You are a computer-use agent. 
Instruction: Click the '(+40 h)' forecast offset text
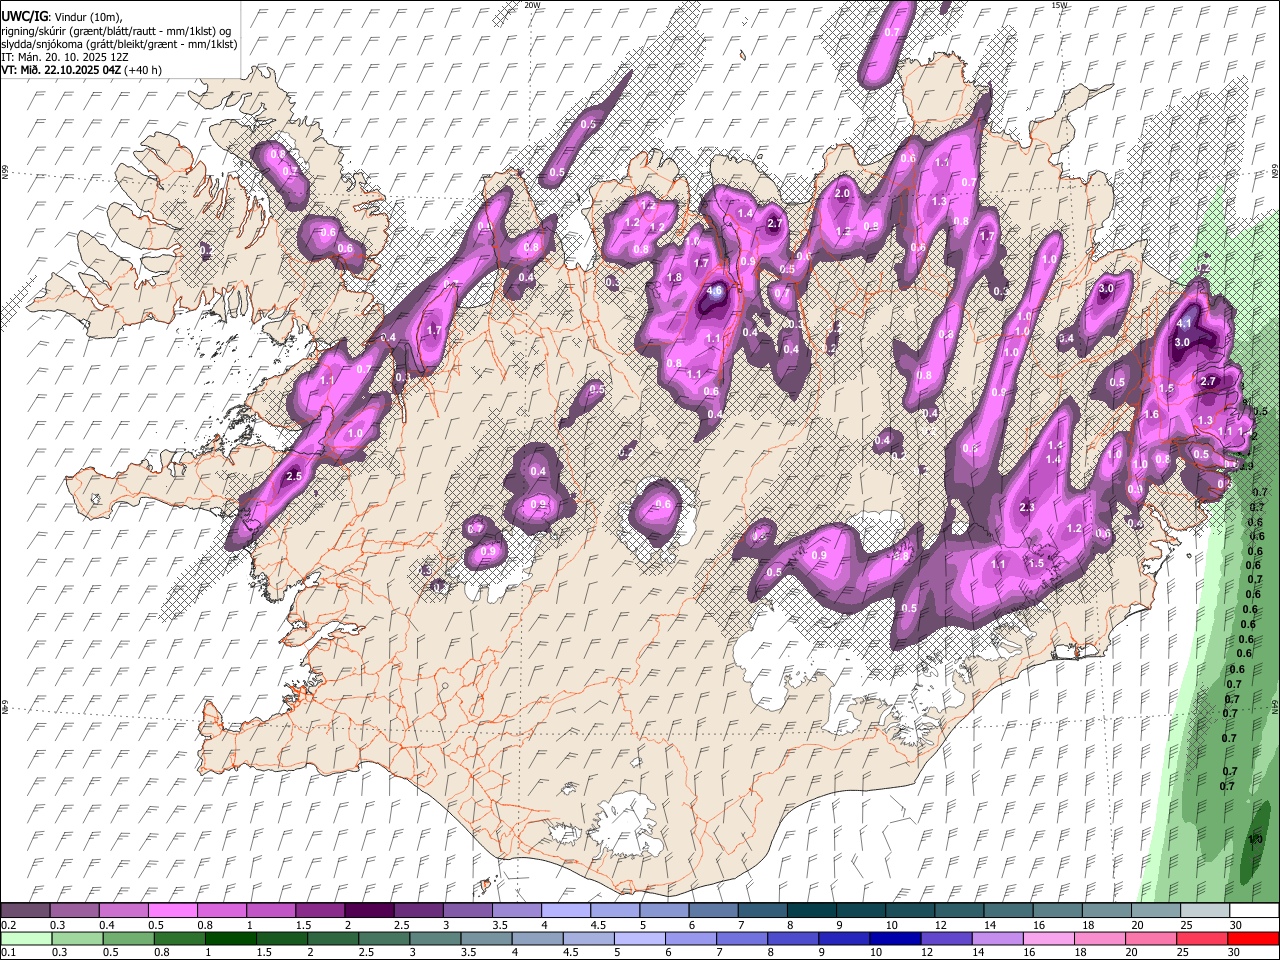[143, 70]
